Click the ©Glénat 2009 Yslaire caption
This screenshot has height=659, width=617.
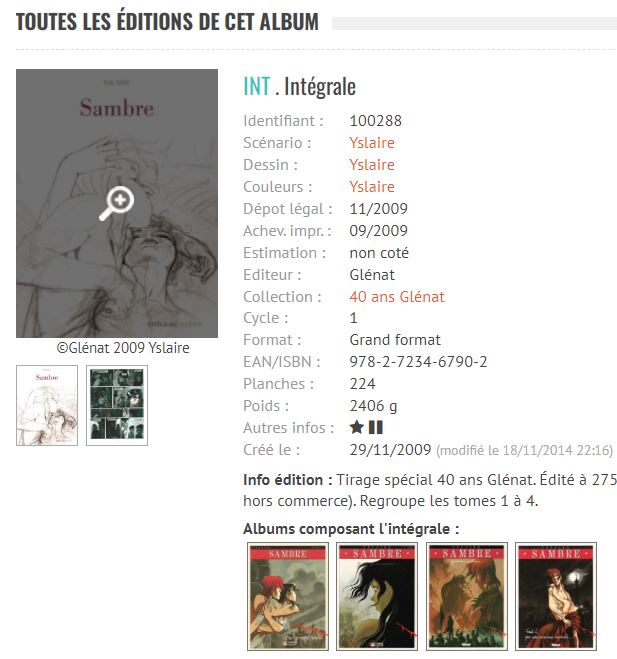pos(123,348)
